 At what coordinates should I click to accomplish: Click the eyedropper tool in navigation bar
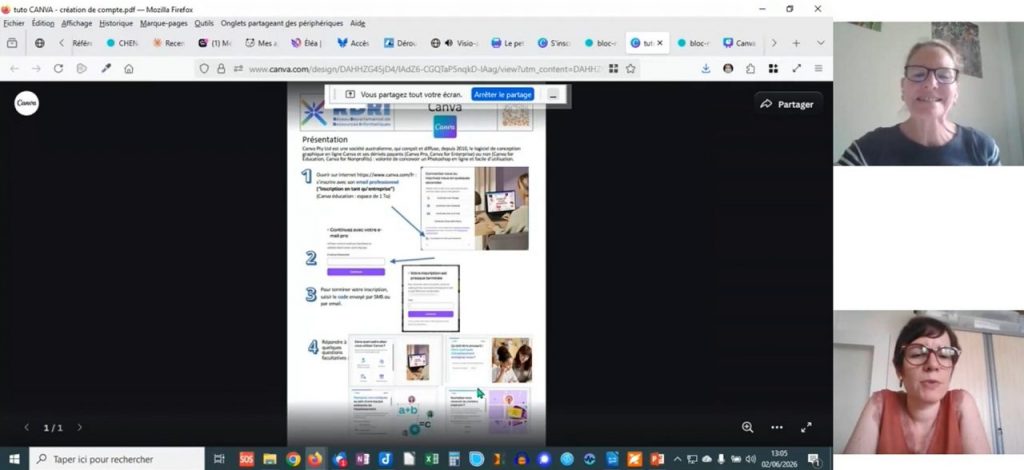106,69
